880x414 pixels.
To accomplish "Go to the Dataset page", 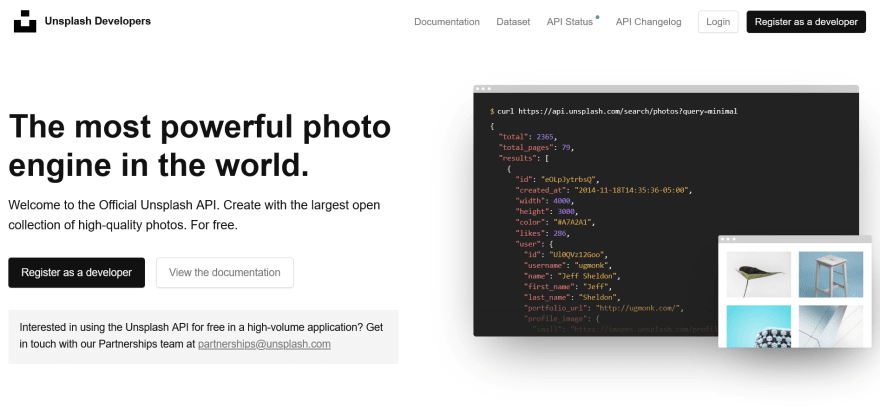I will [x=513, y=22].
